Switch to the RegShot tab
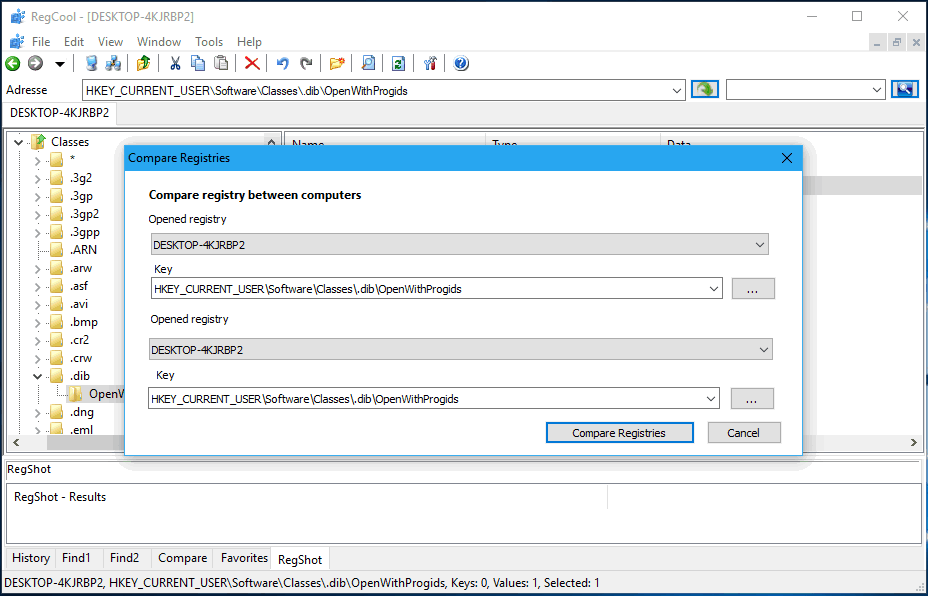 [x=300, y=559]
